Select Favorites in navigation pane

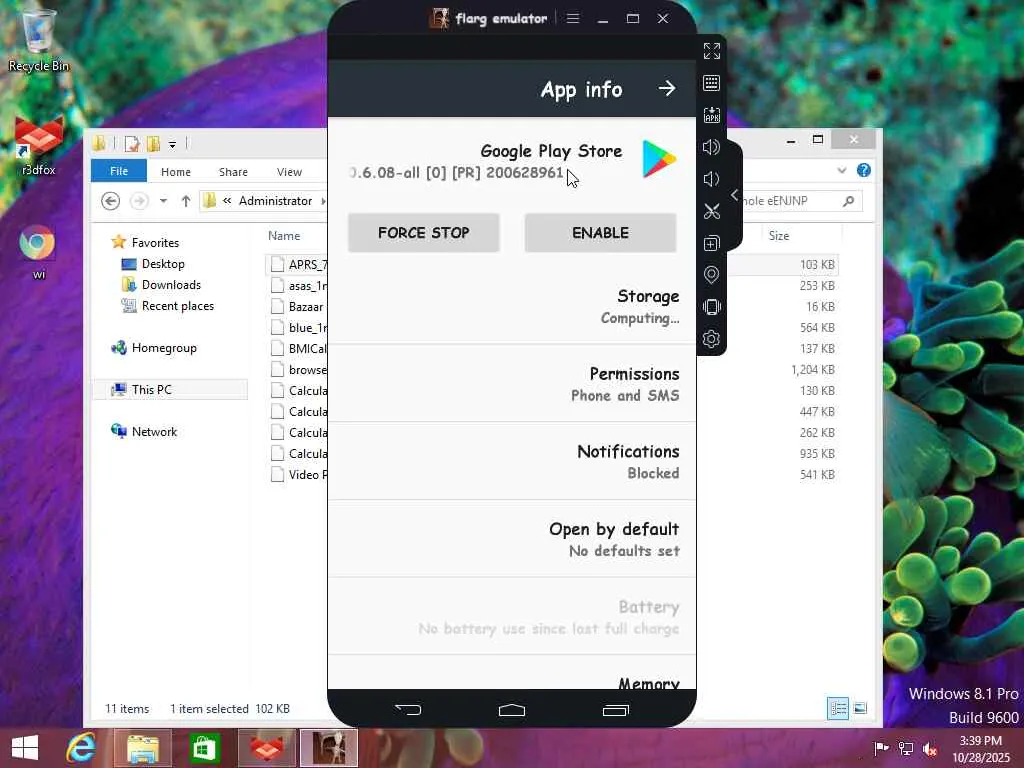pos(155,243)
